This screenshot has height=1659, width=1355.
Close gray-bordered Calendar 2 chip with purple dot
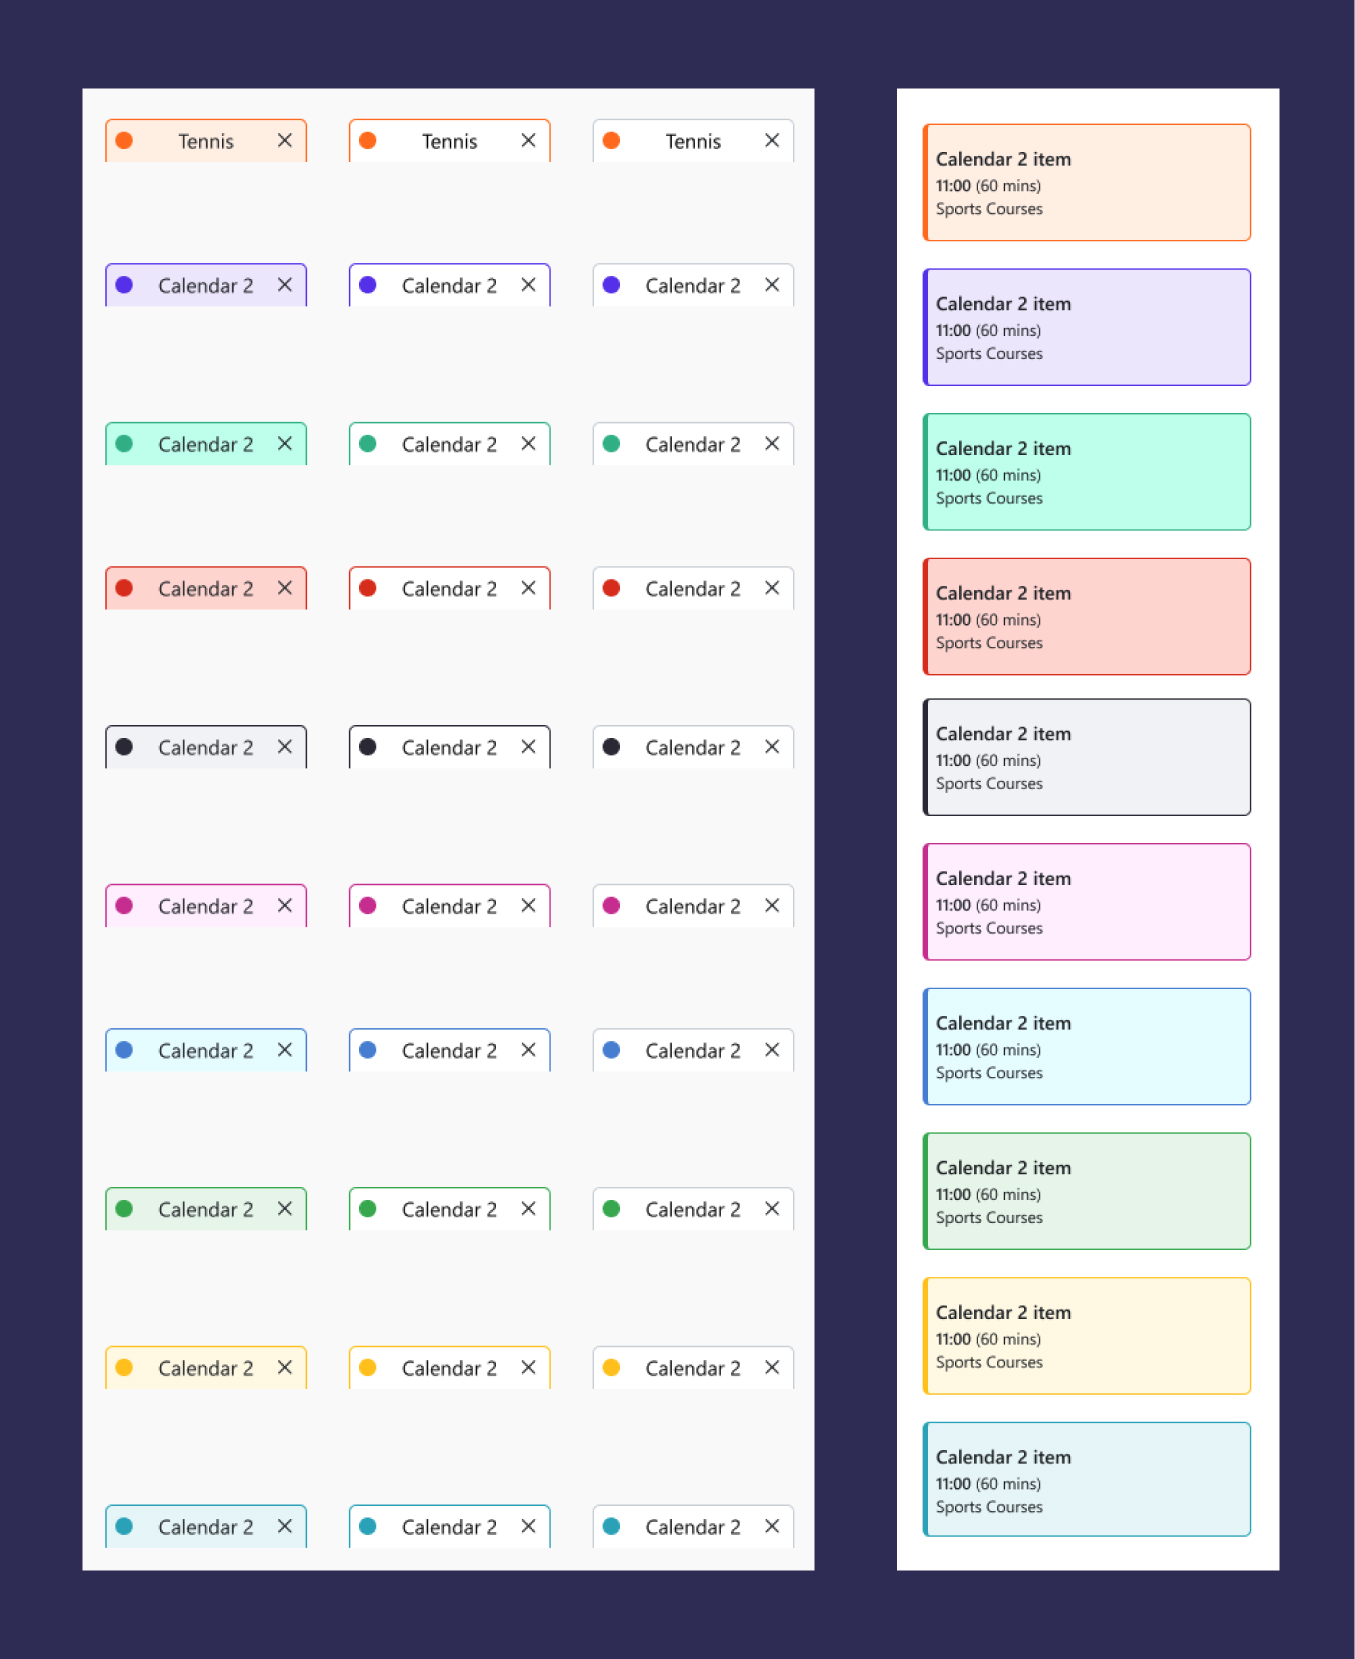click(x=772, y=285)
